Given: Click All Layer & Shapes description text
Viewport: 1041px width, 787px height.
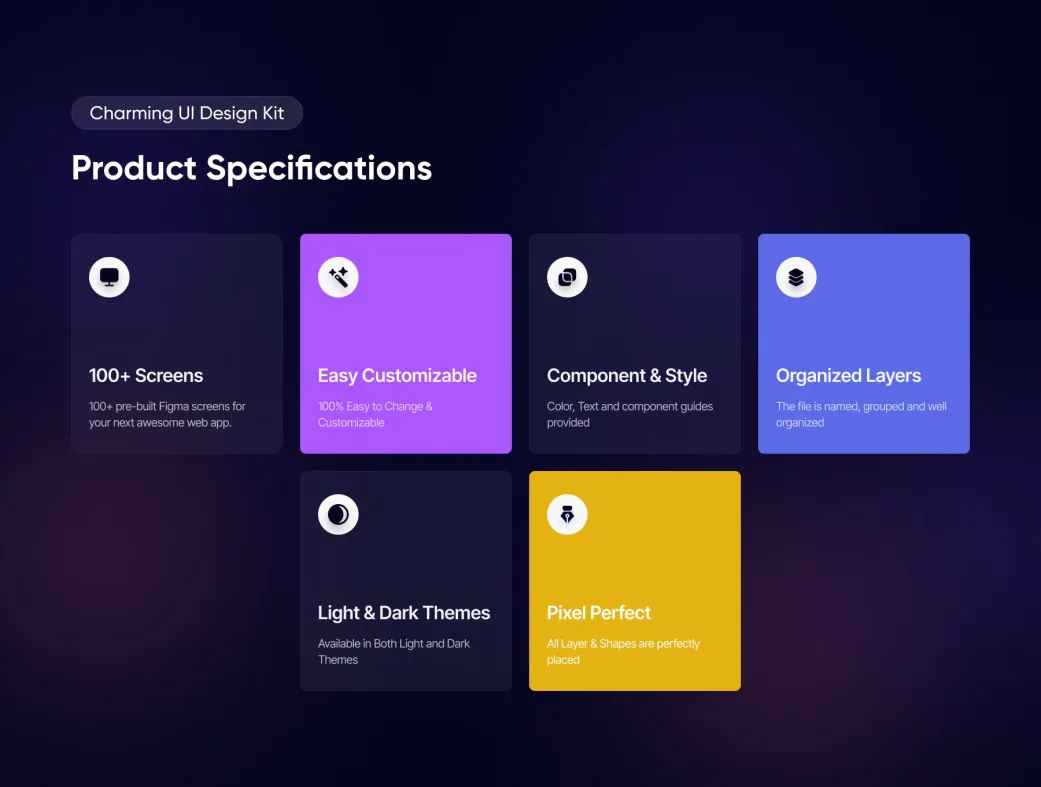Looking at the screenshot, I should (623, 652).
